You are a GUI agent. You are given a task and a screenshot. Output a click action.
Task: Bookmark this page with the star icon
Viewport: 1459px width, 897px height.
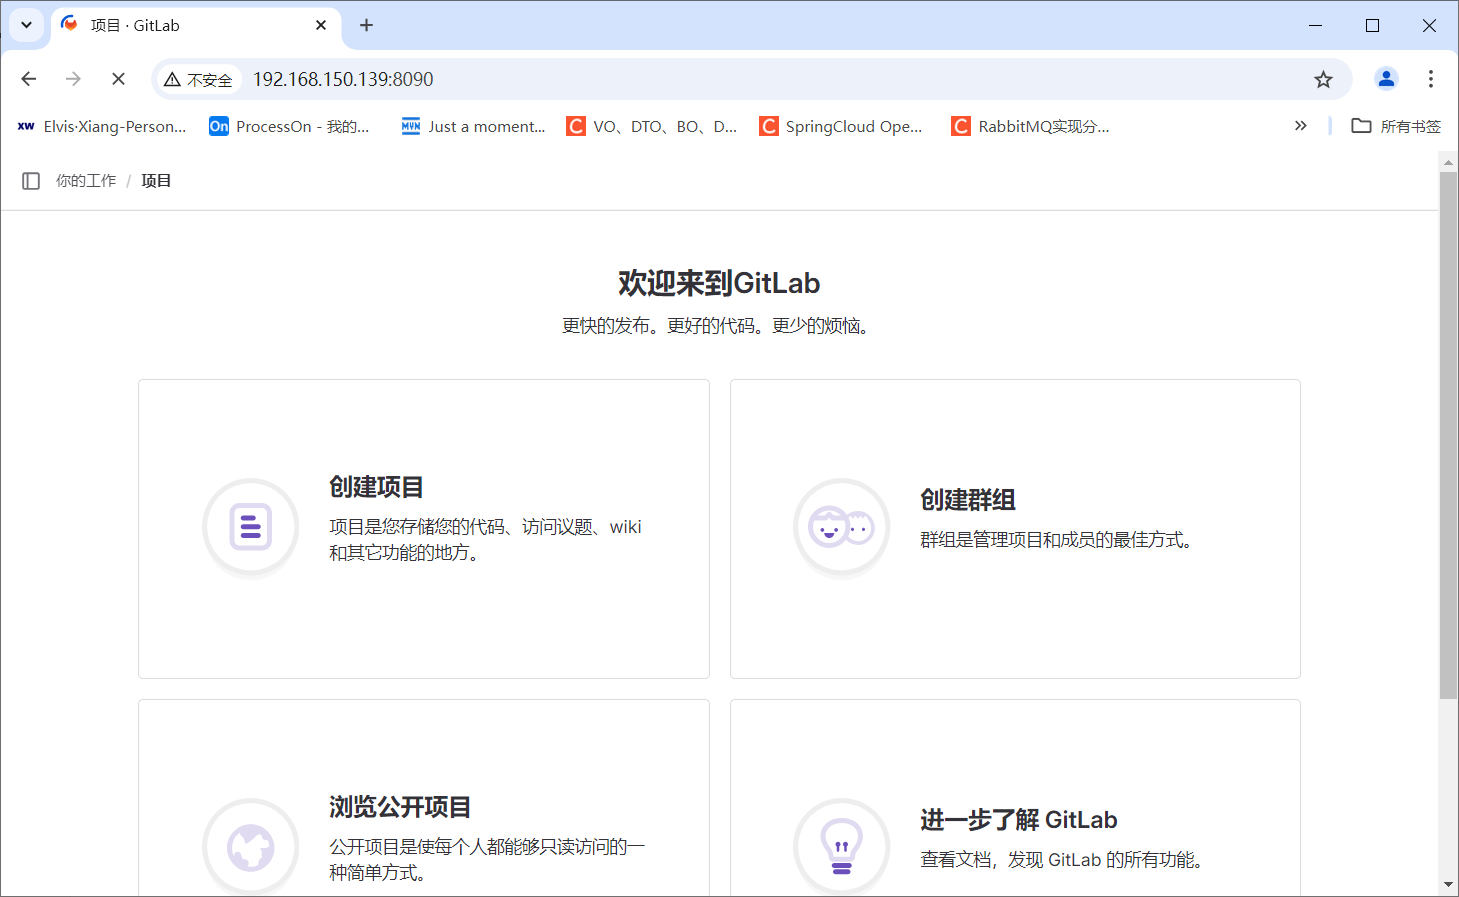point(1323,79)
